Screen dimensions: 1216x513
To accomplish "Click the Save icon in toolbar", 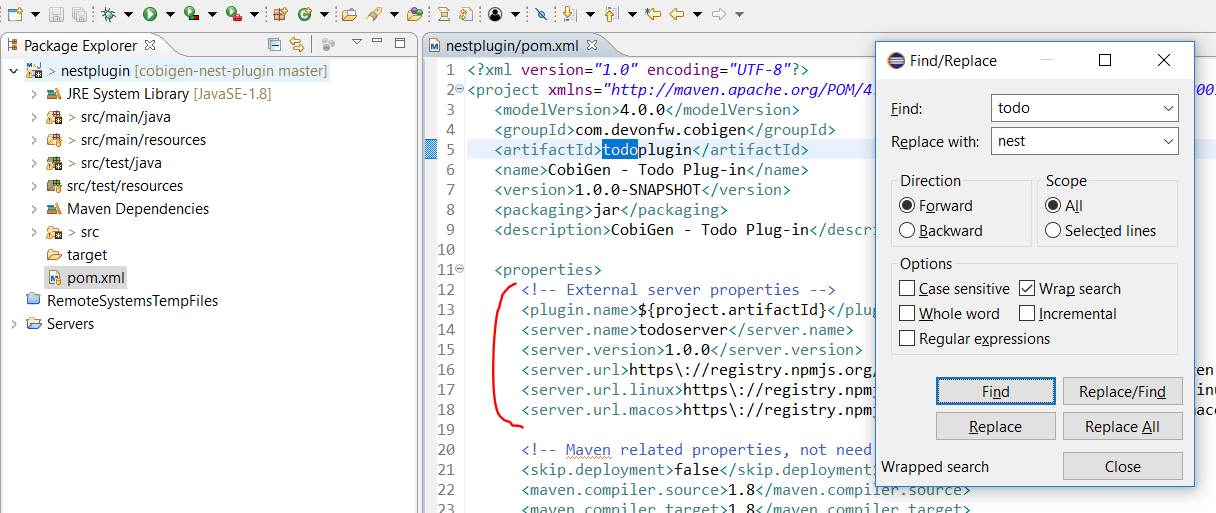I will 57,14.
